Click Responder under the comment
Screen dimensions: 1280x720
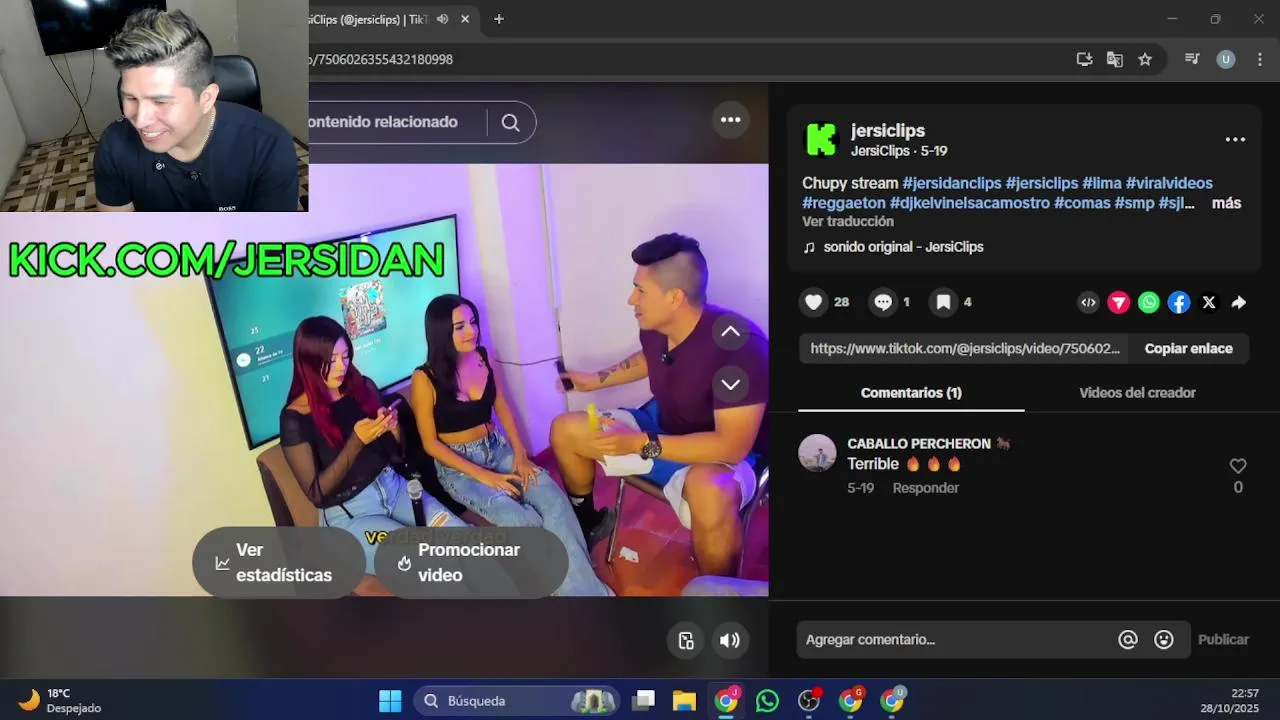[x=926, y=488]
